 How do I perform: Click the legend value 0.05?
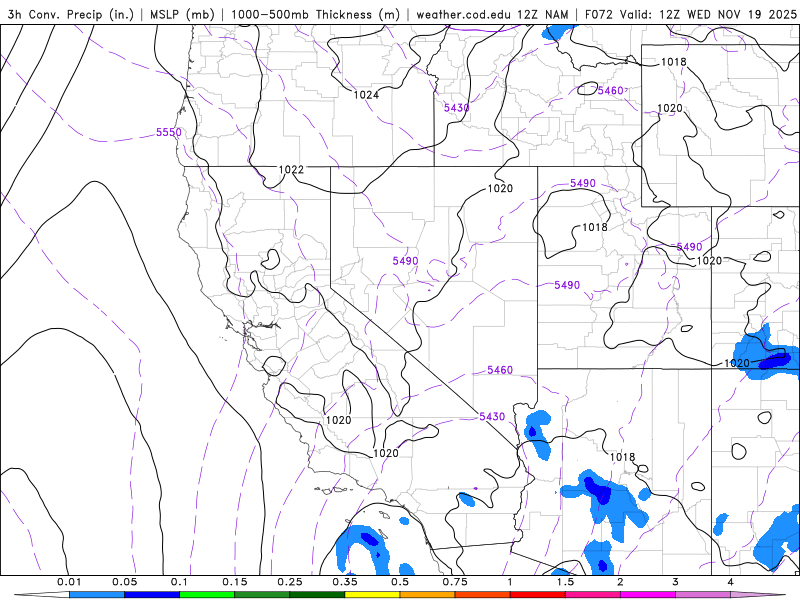[124, 582]
